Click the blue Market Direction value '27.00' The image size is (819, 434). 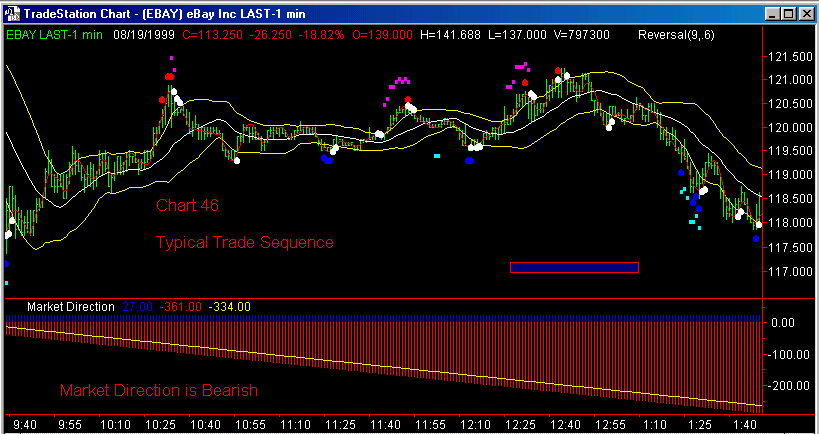[137, 307]
